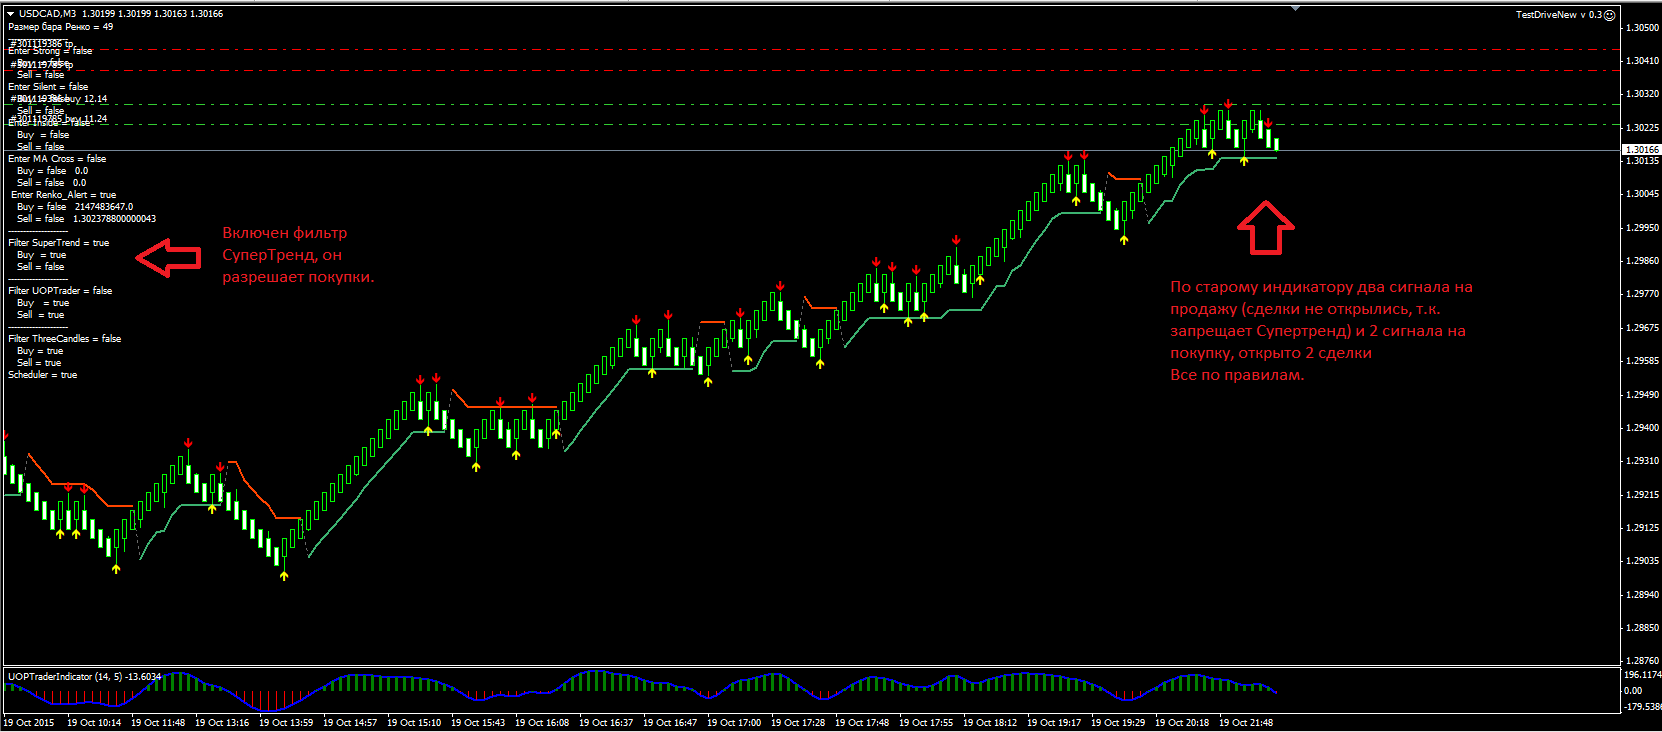This screenshot has height=732, width=1662.
Task: Click the '19 Oct 10:14' time label
Action: click(94, 723)
